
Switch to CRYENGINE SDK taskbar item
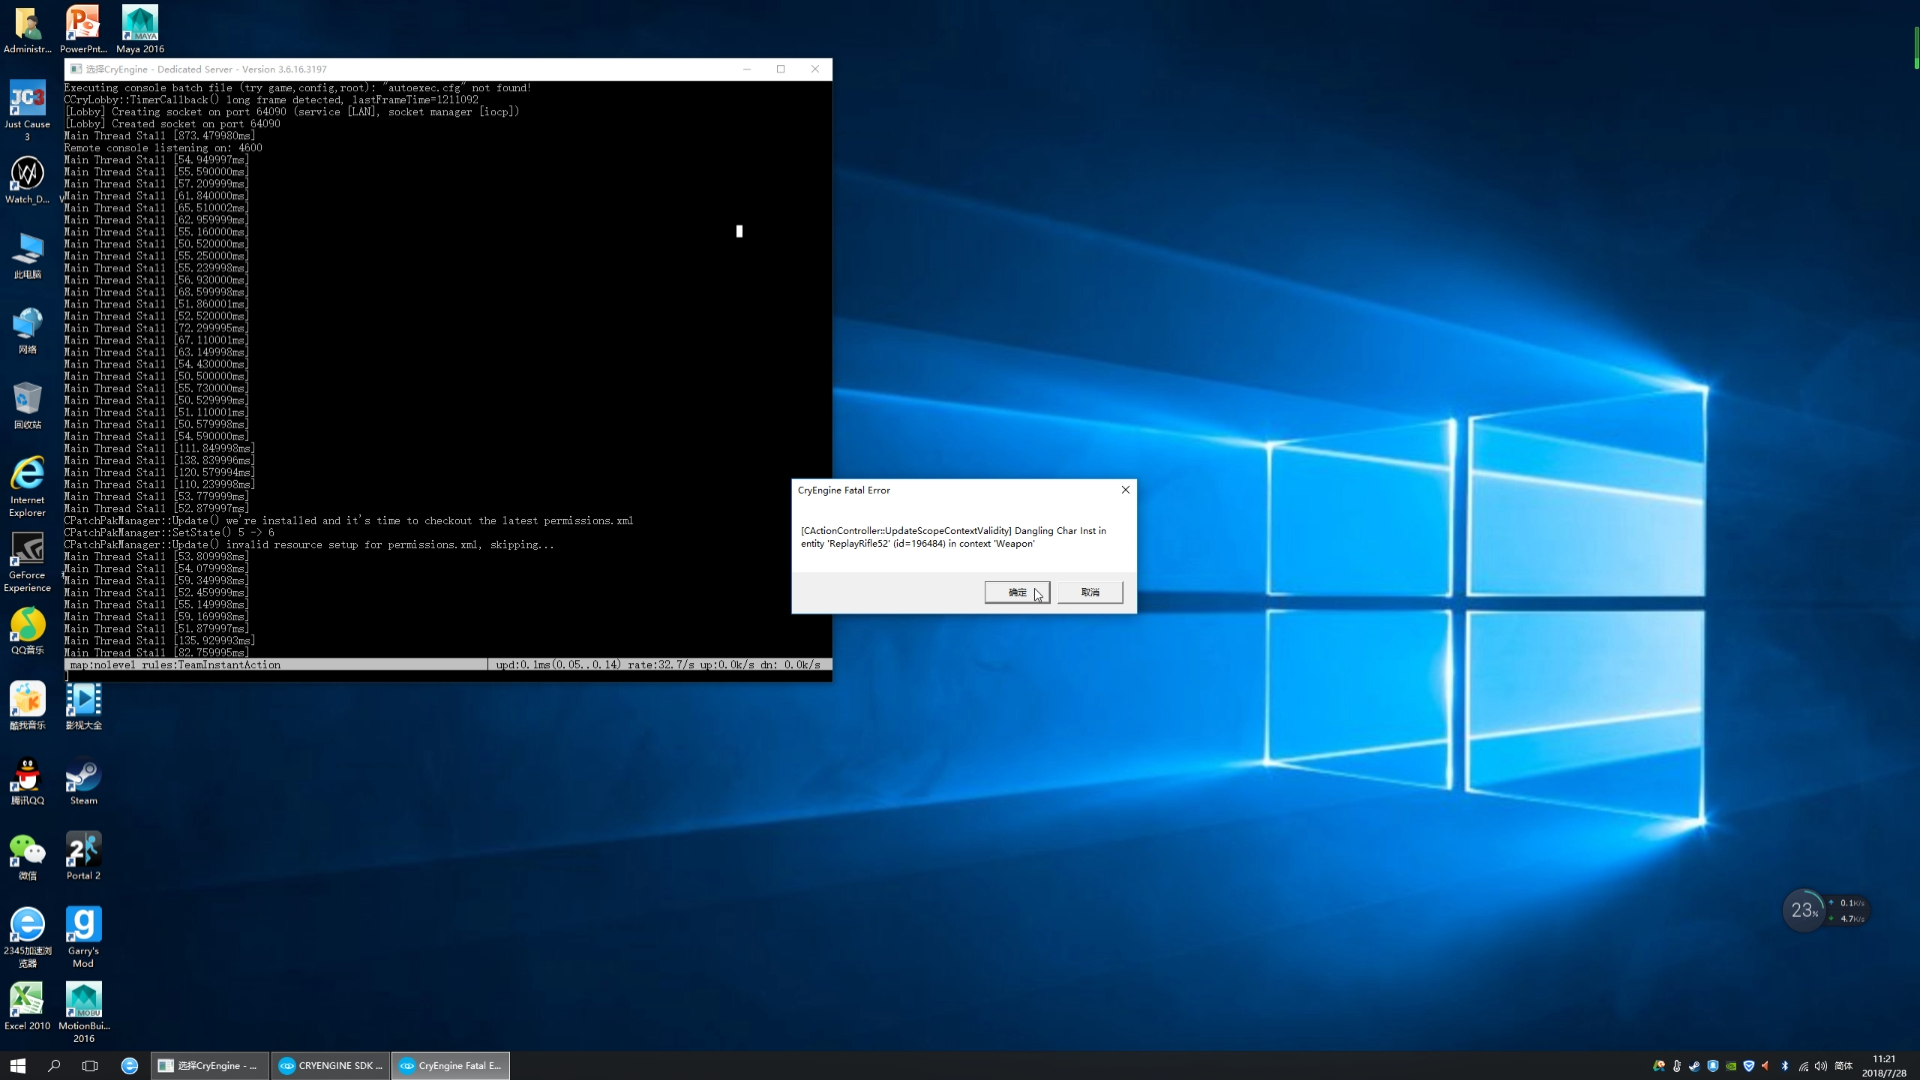(x=330, y=1066)
